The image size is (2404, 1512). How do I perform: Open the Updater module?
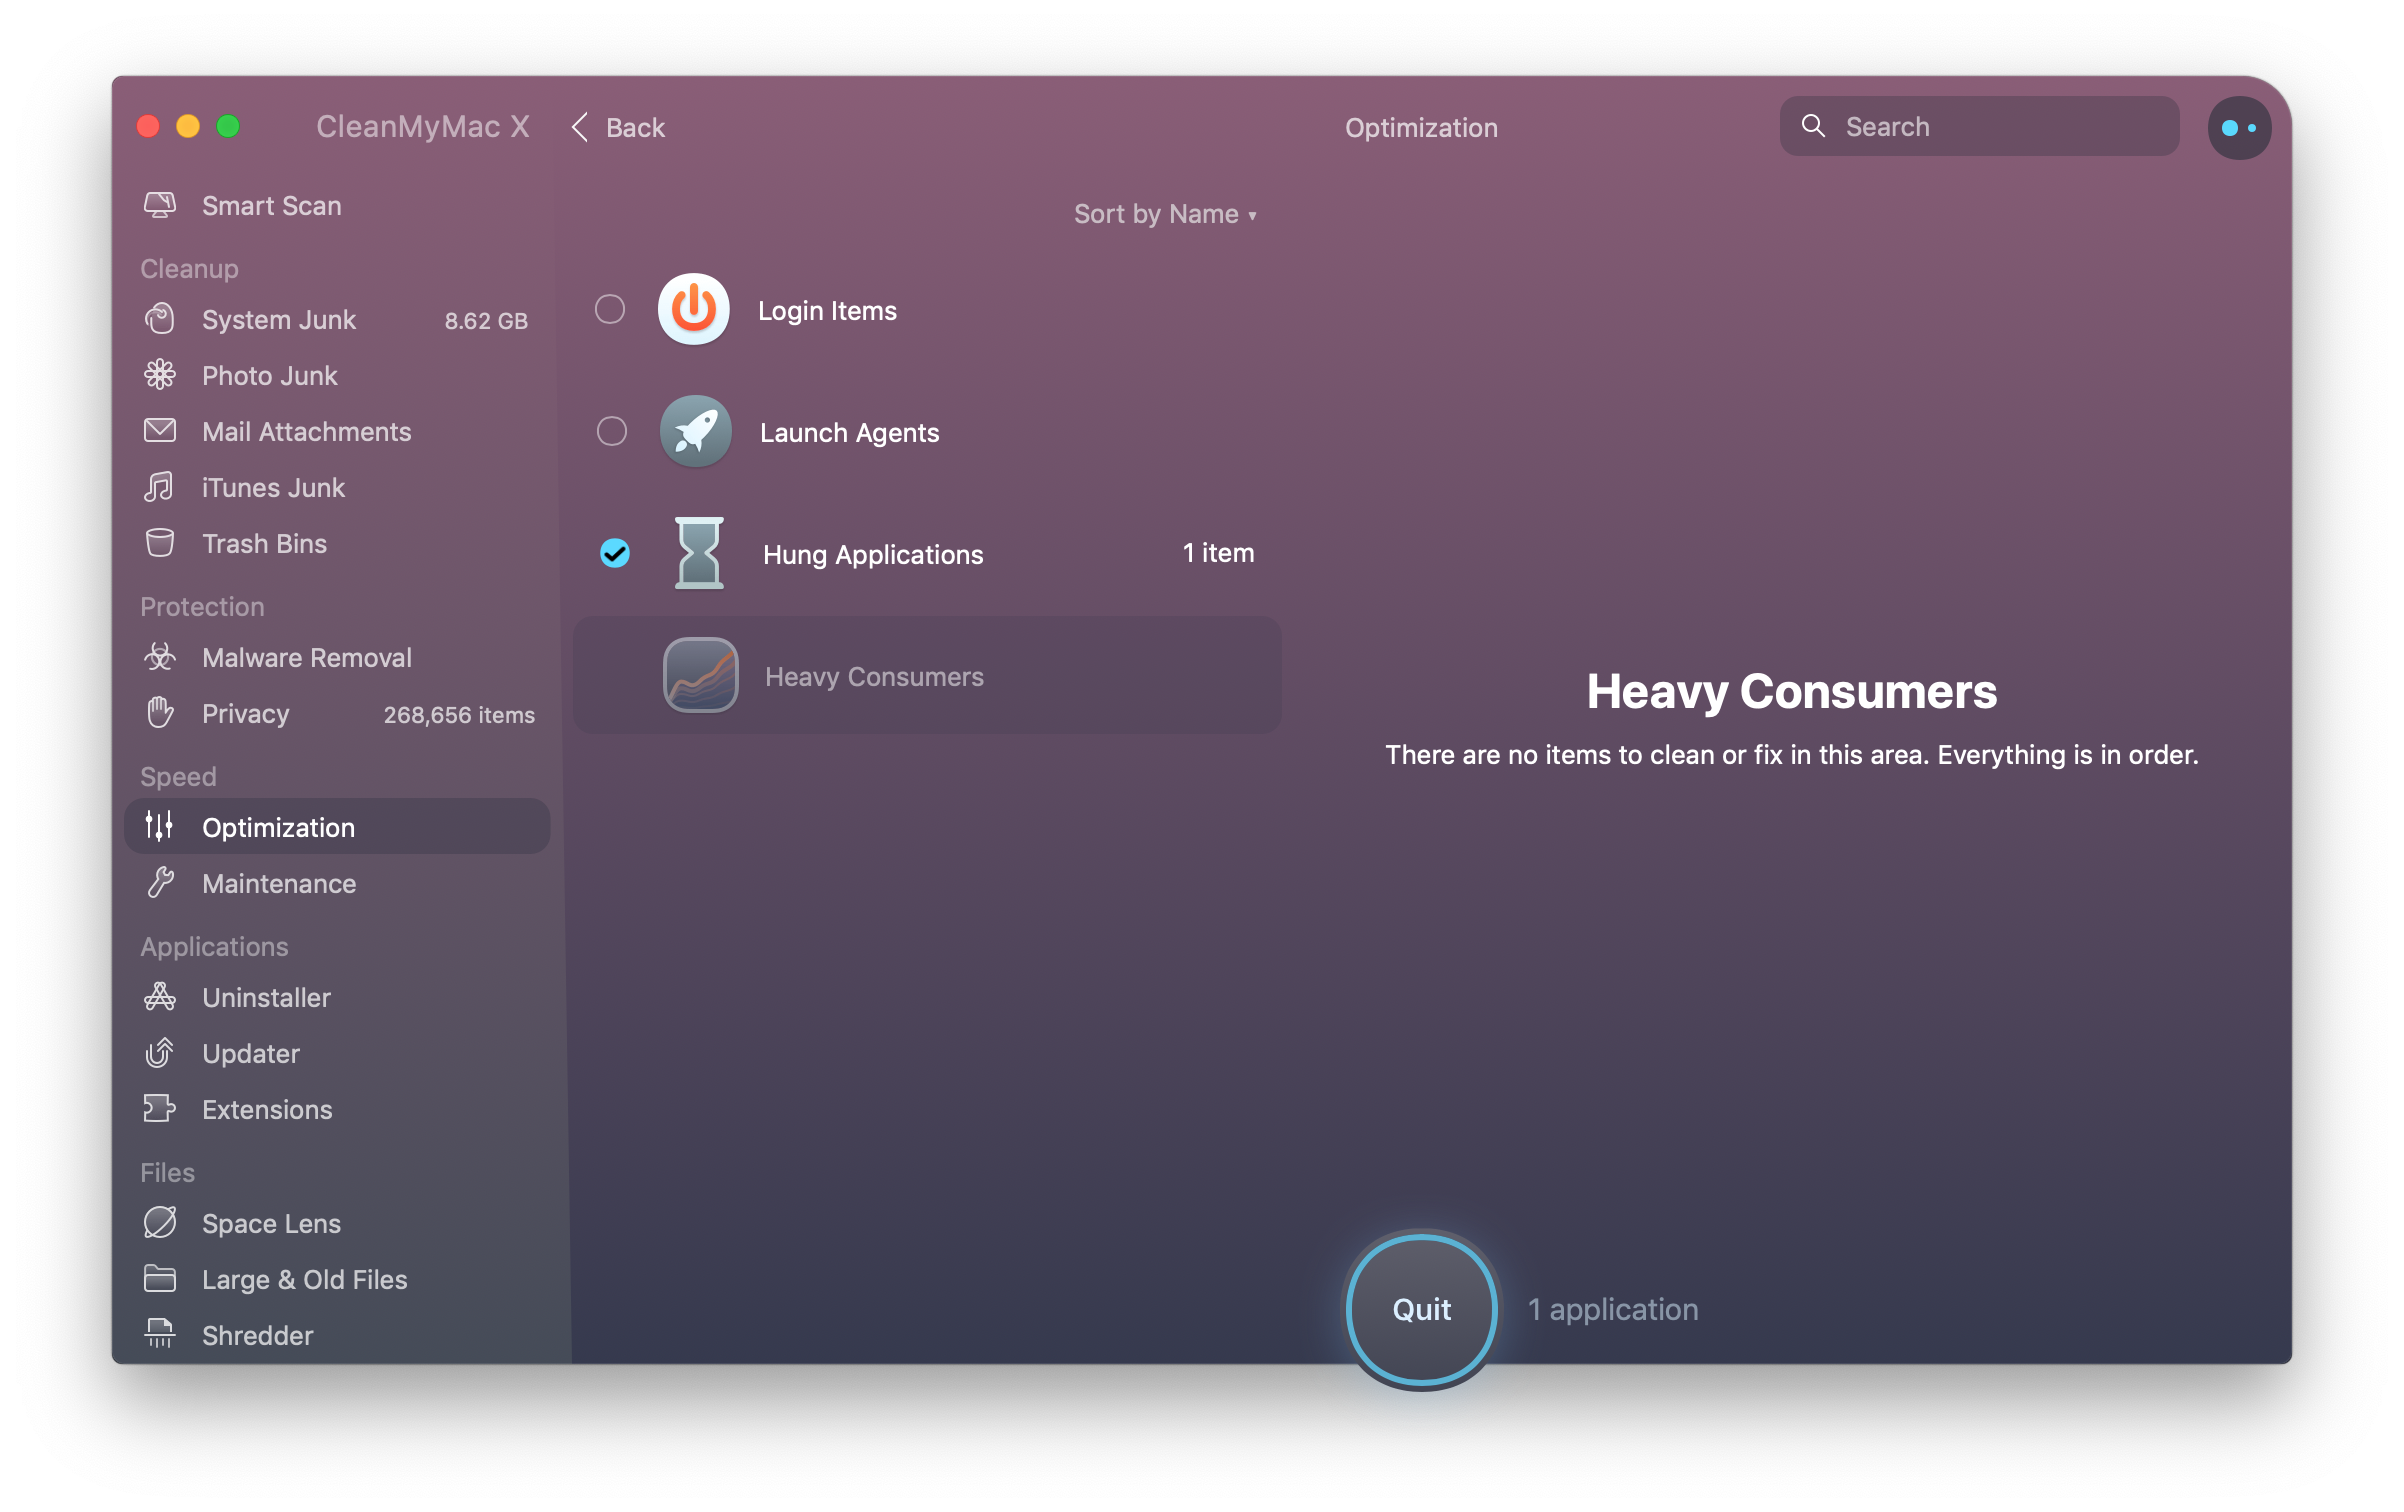pos(337,1053)
